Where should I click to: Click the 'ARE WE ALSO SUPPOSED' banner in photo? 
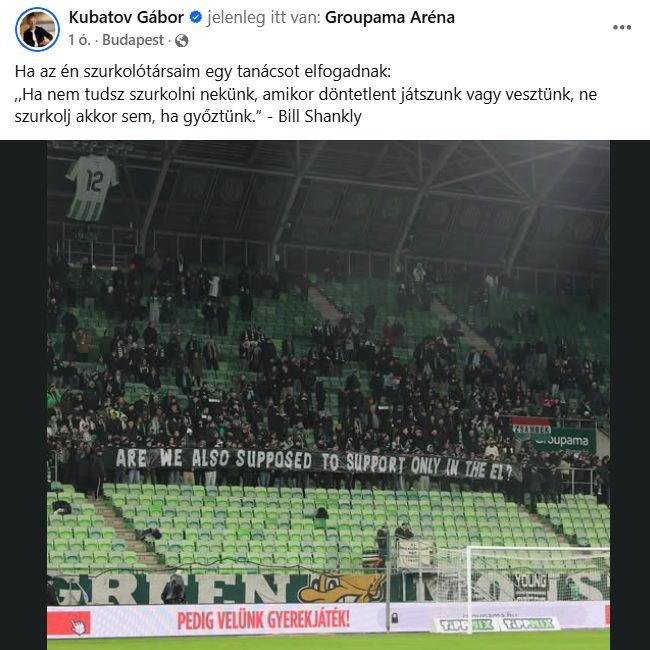coord(313,463)
